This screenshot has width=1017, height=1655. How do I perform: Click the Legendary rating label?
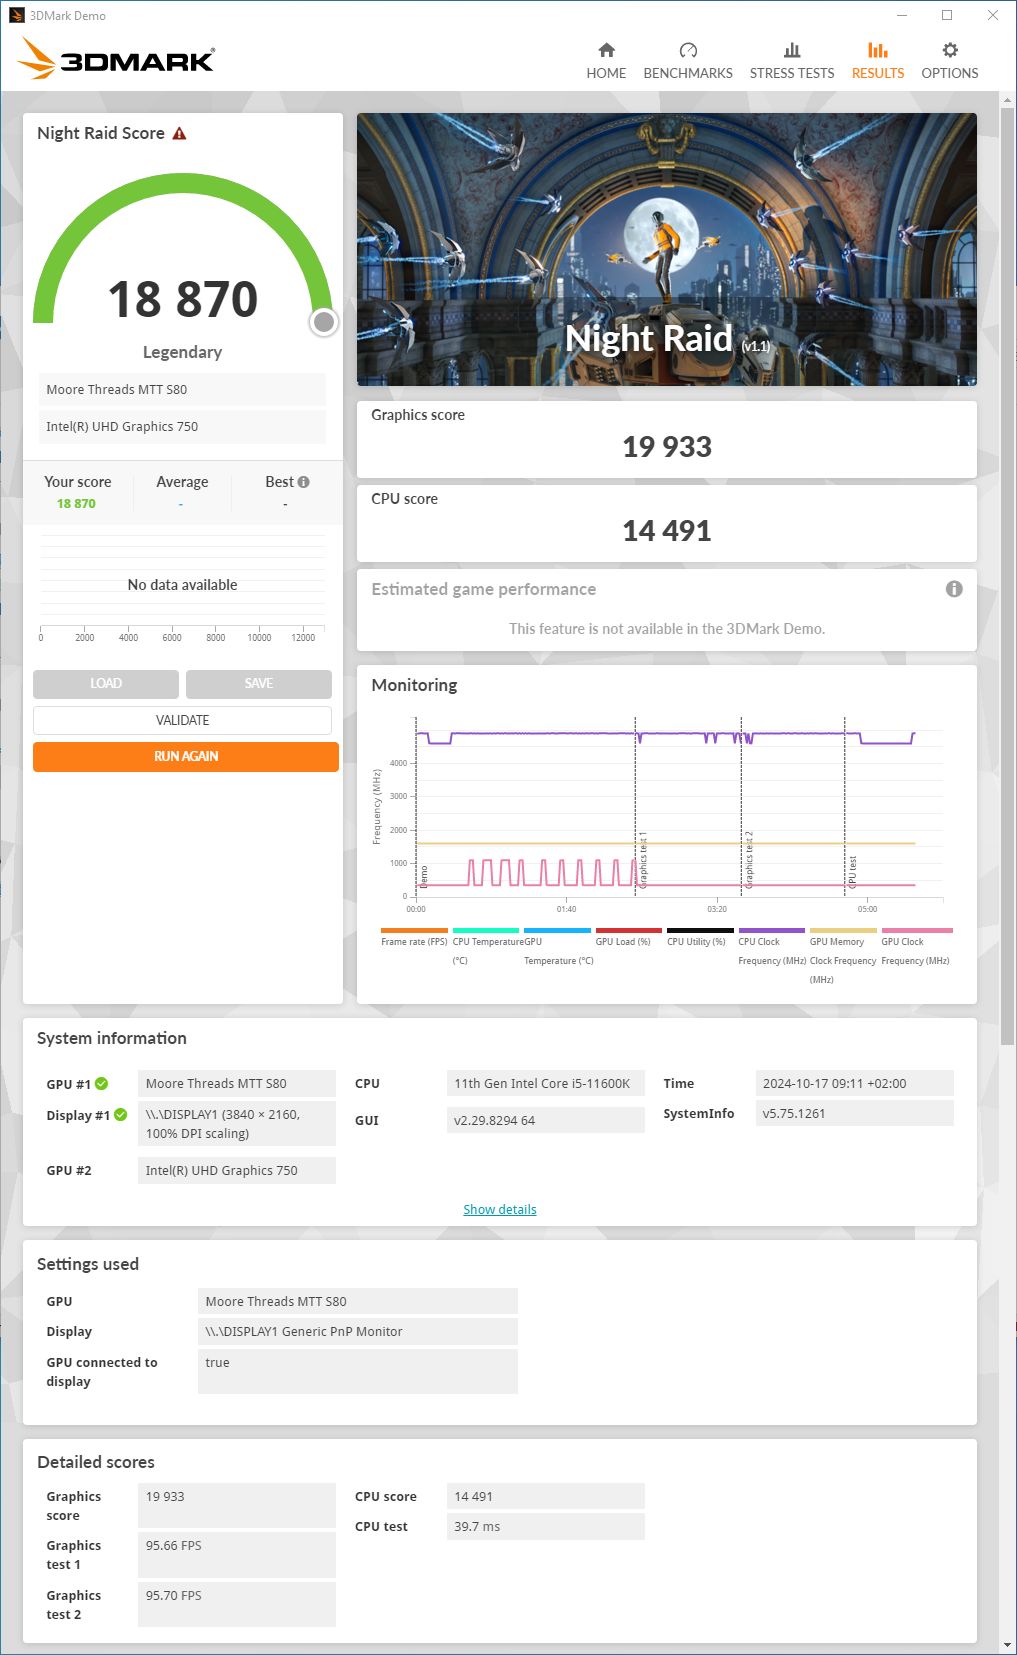click(x=182, y=352)
